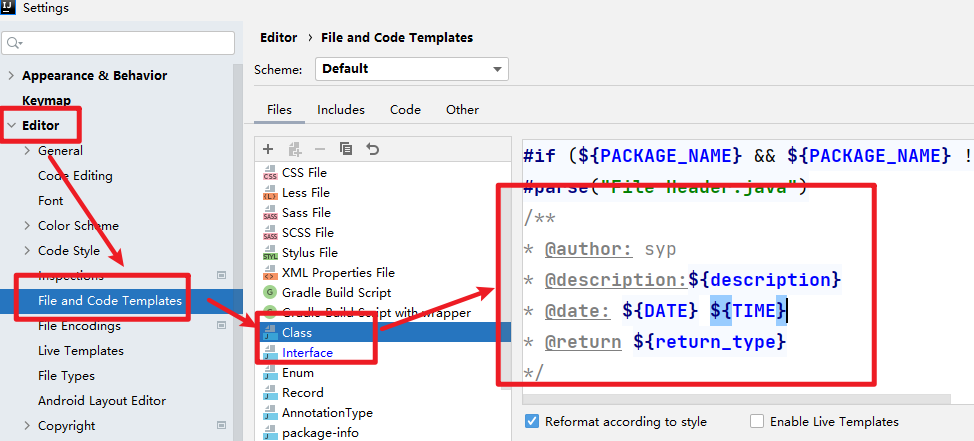The height and width of the screenshot is (441, 974).
Task: Open File Encodings settings
Action: (80, 325)
